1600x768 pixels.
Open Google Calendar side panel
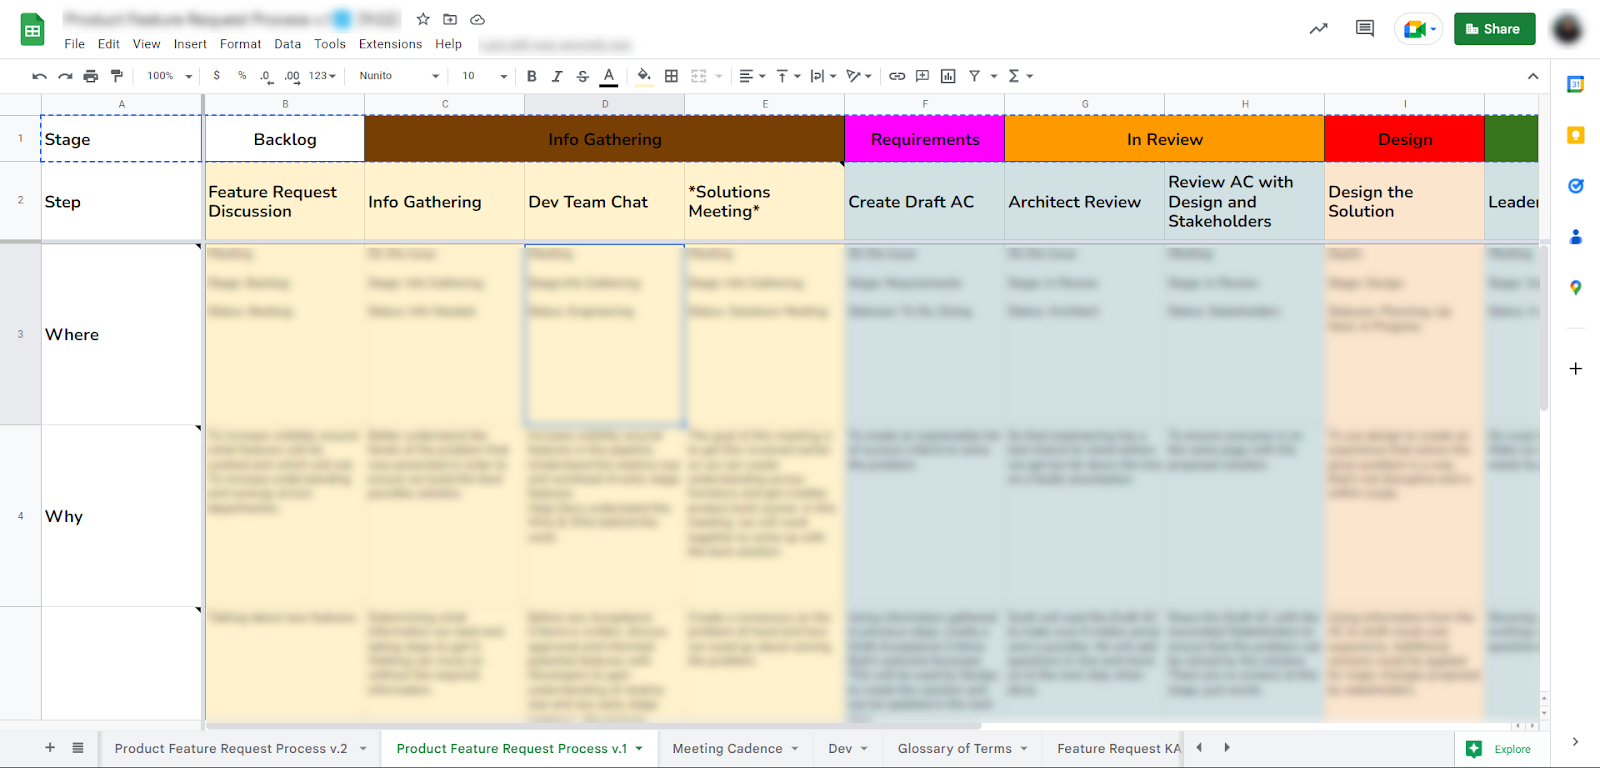click(x=1576, y=85)
